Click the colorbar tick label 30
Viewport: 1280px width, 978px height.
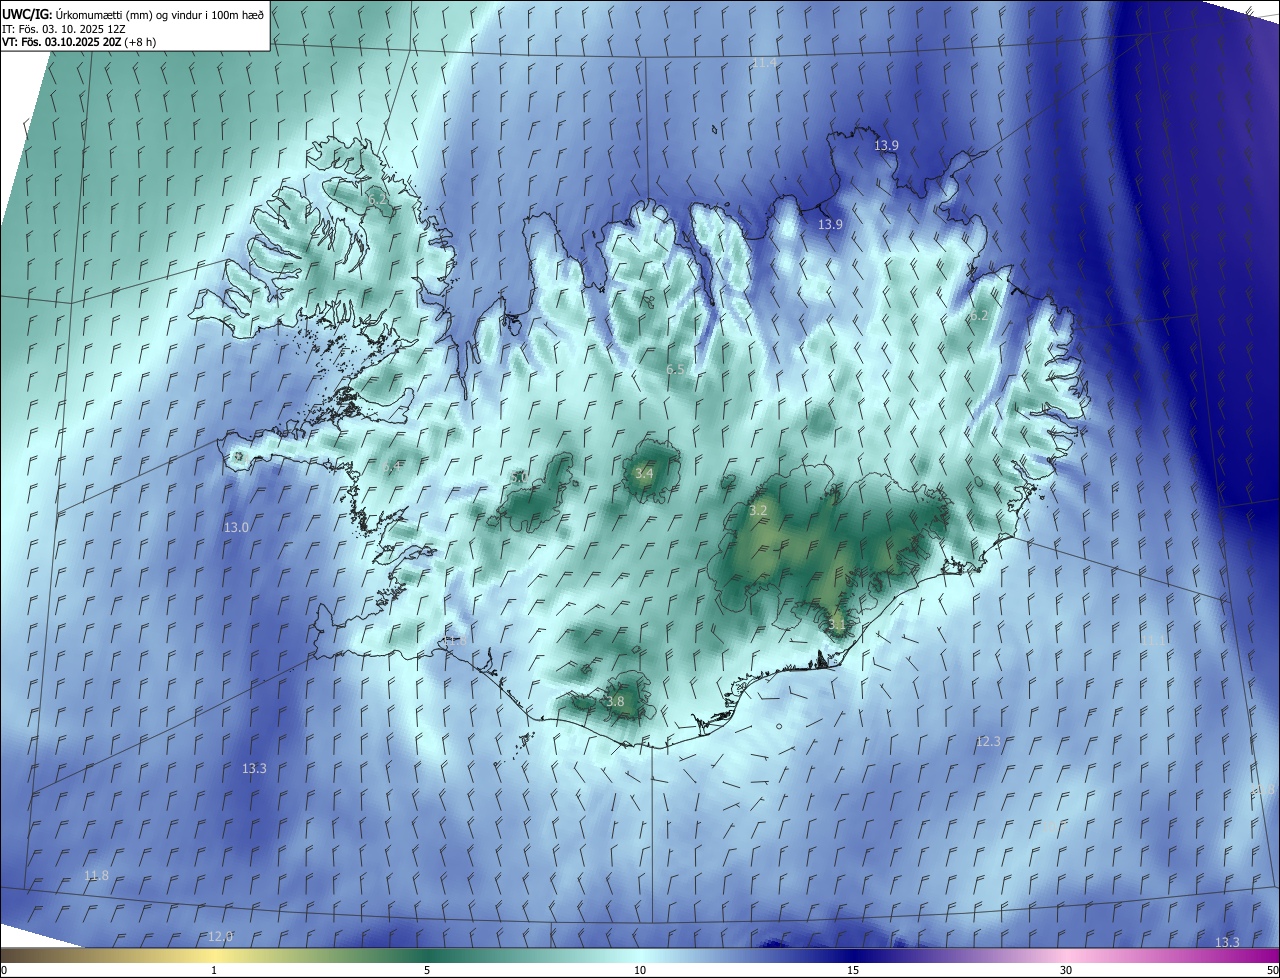(1066, 971)
